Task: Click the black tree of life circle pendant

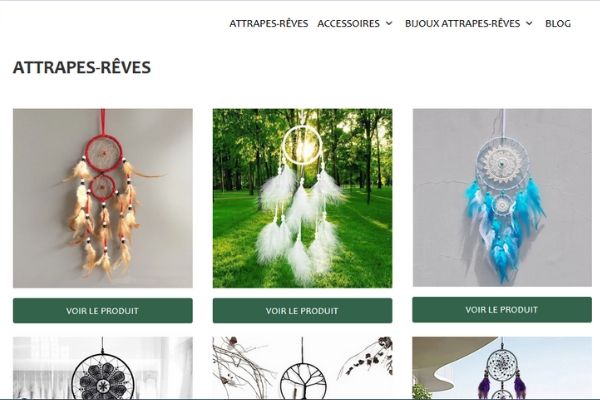Action: click(303, 382)
